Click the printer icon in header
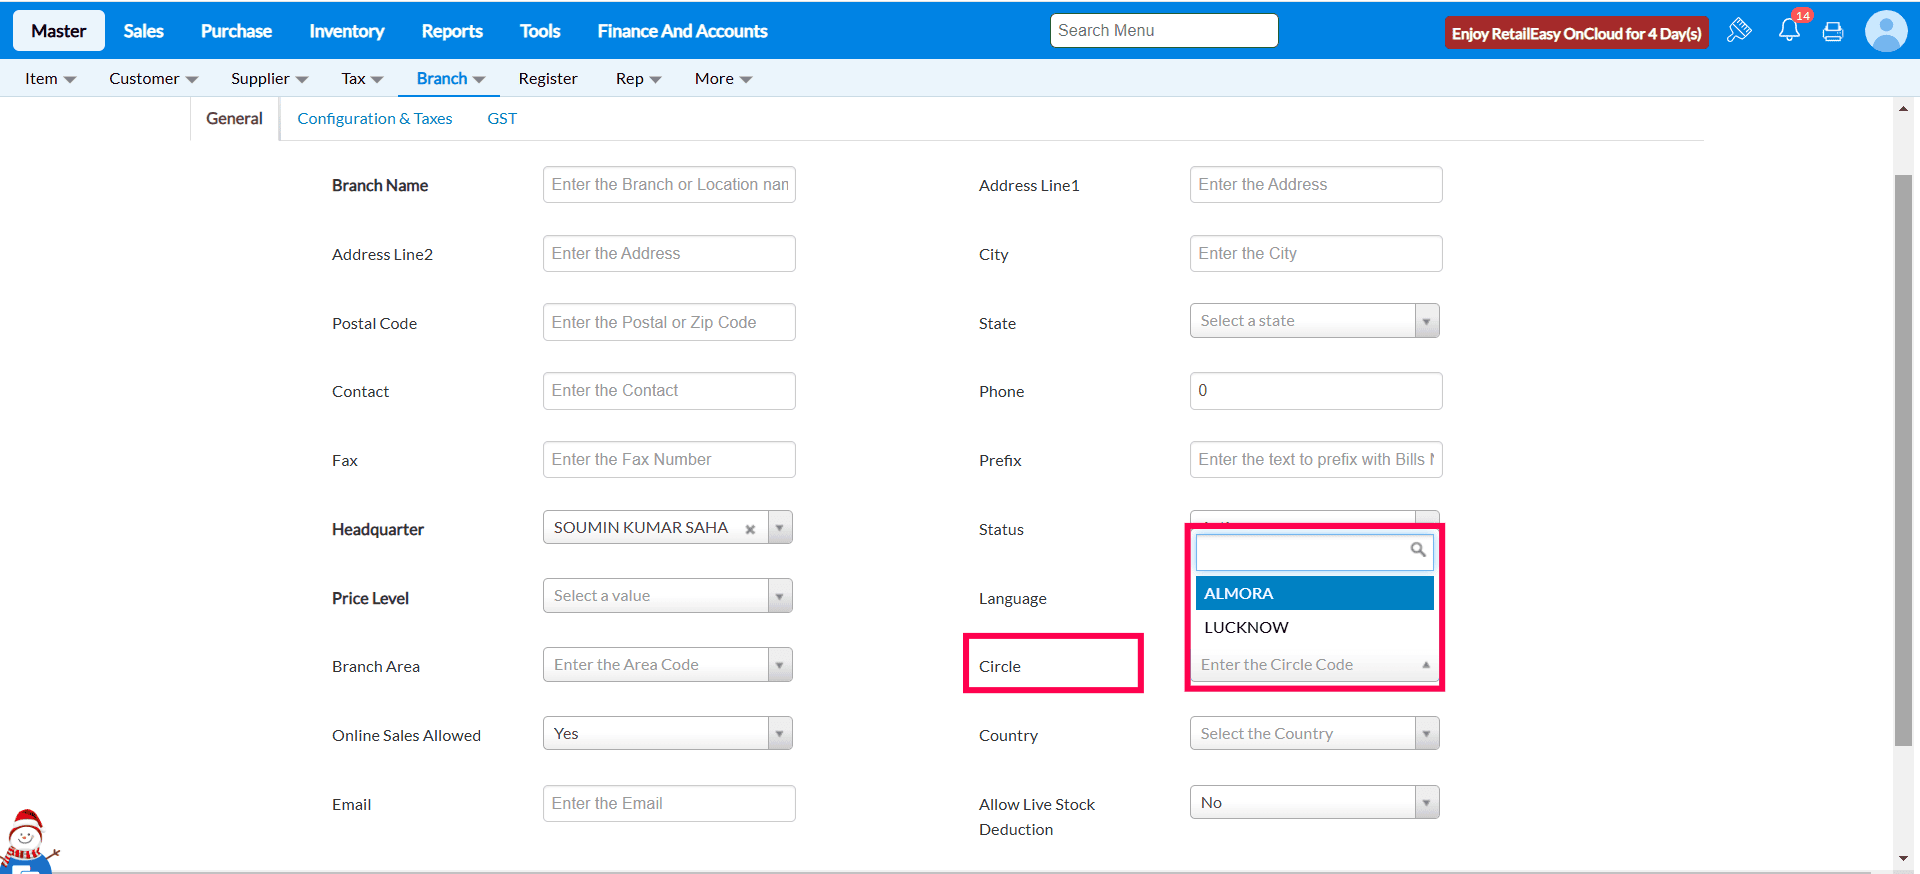Viewport: 1920px width, 874px height. 1833,32
